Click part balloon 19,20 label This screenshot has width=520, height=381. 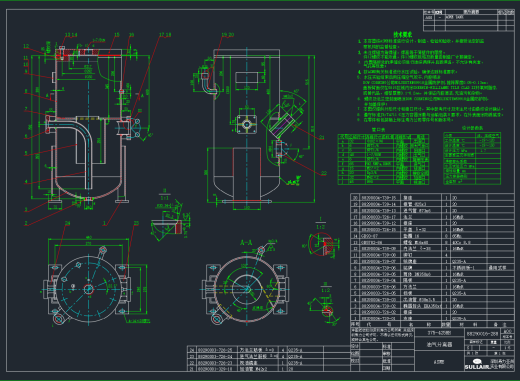pos(228,35)
